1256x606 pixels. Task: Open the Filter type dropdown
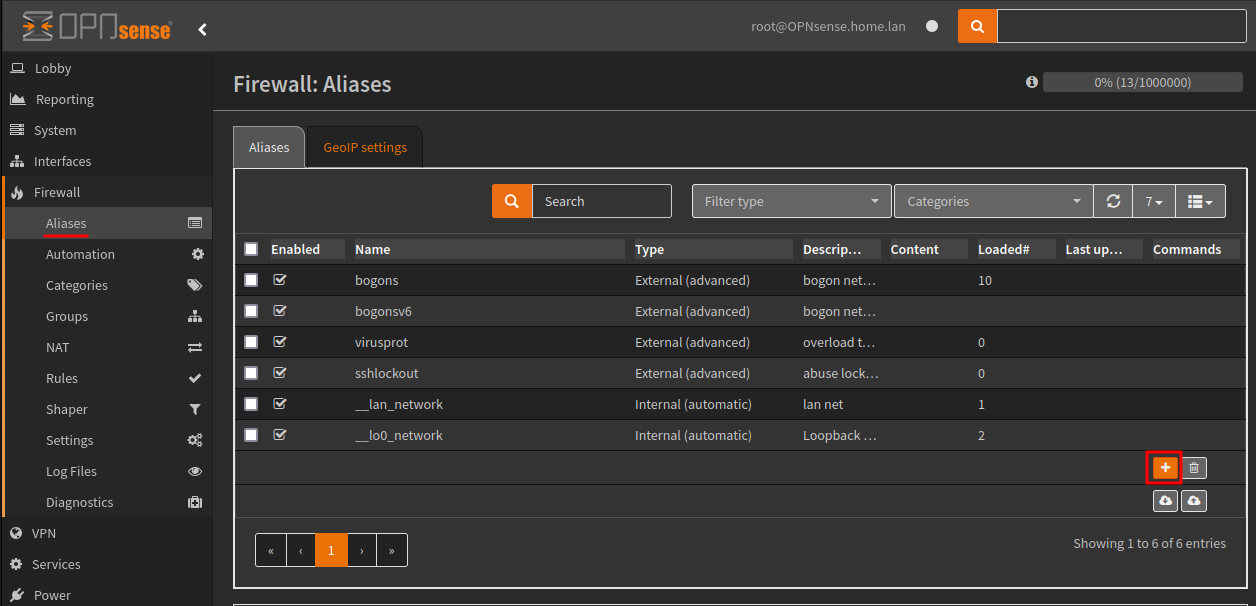(792, 201)
